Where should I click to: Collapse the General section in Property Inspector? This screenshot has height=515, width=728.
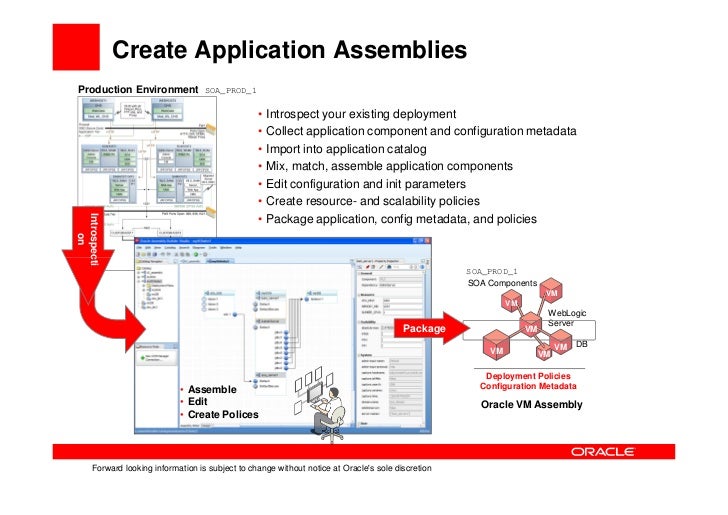(359, 274)
